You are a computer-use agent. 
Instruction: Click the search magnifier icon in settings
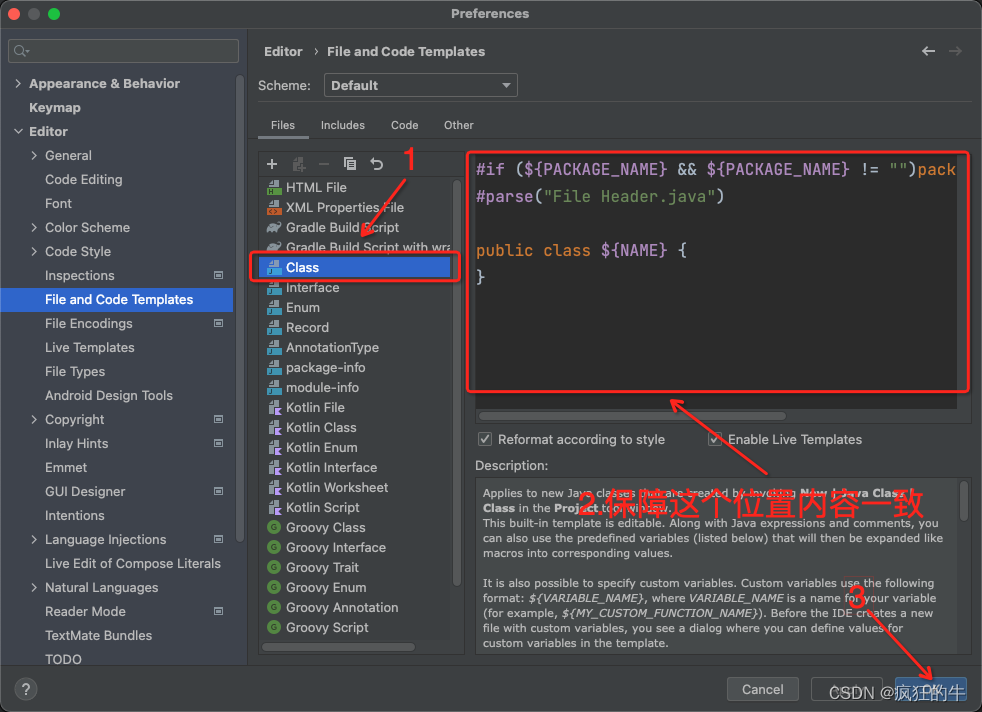(x=21, y=51)
